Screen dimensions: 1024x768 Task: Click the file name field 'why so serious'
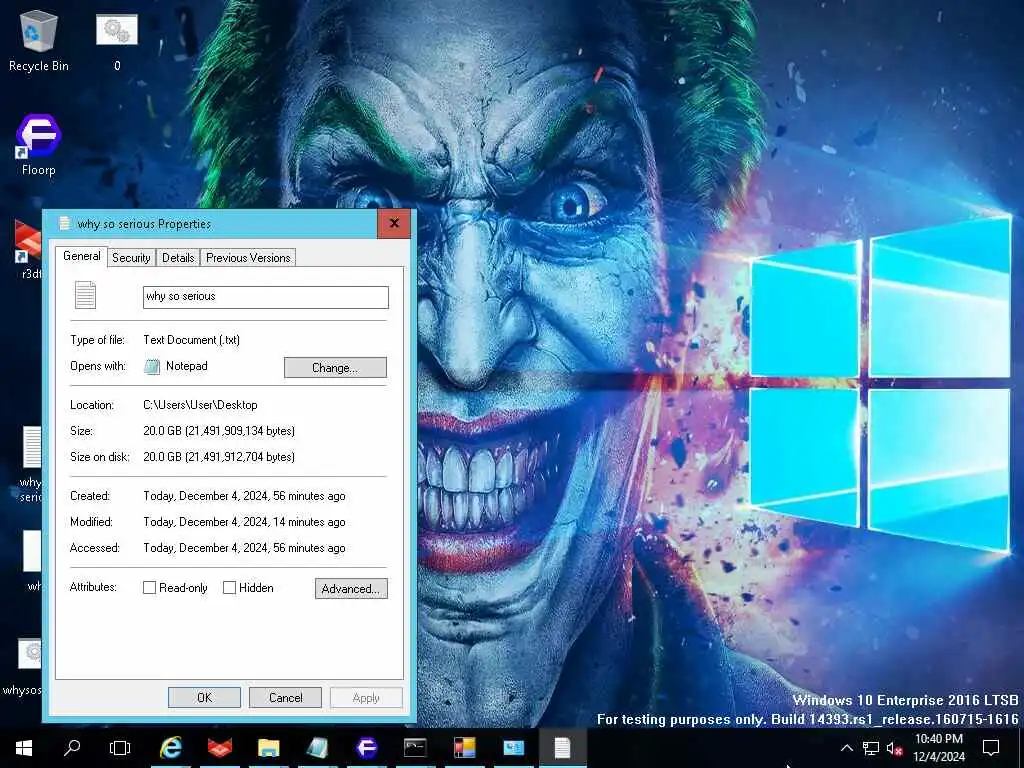click(266, 296)
